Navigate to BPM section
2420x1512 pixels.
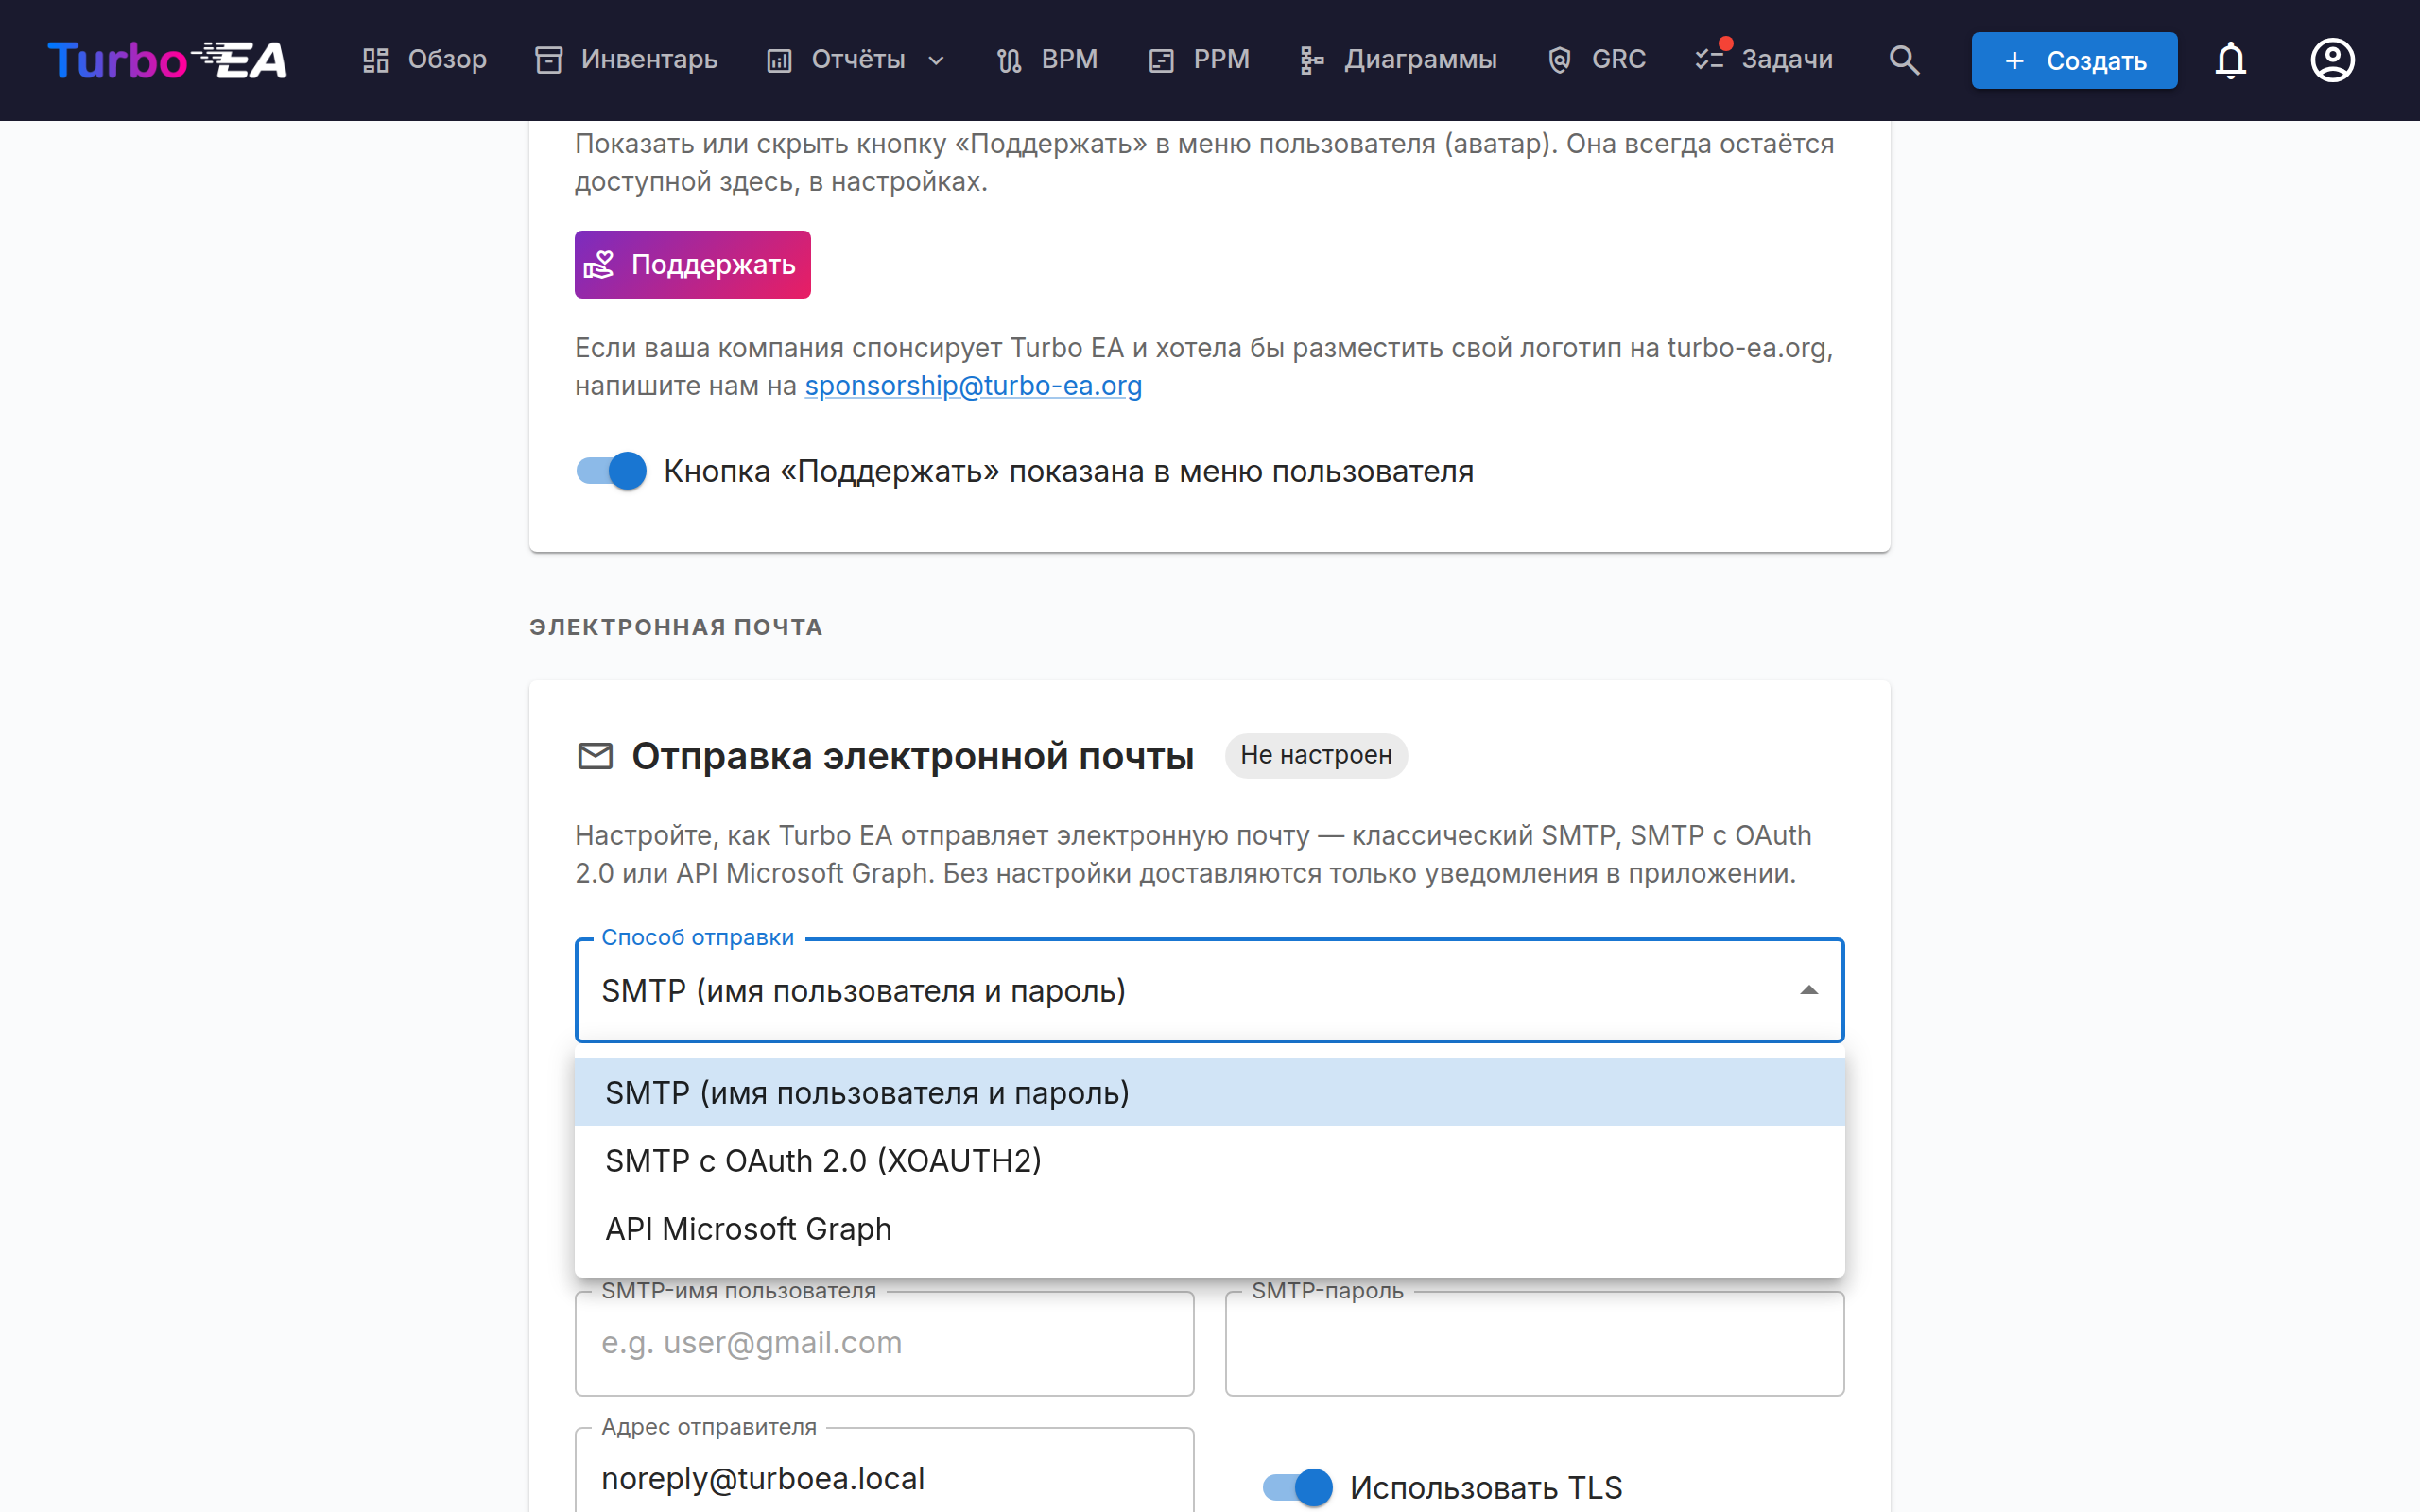tap(1048, 60)
